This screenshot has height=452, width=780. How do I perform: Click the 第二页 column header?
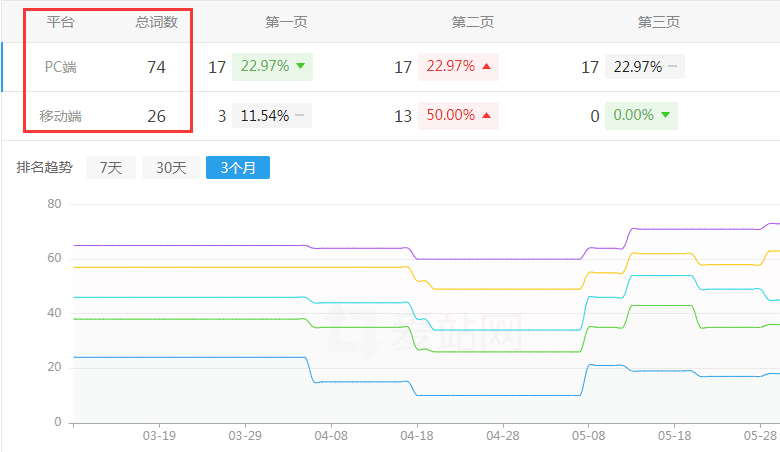(x=473, y=21)
